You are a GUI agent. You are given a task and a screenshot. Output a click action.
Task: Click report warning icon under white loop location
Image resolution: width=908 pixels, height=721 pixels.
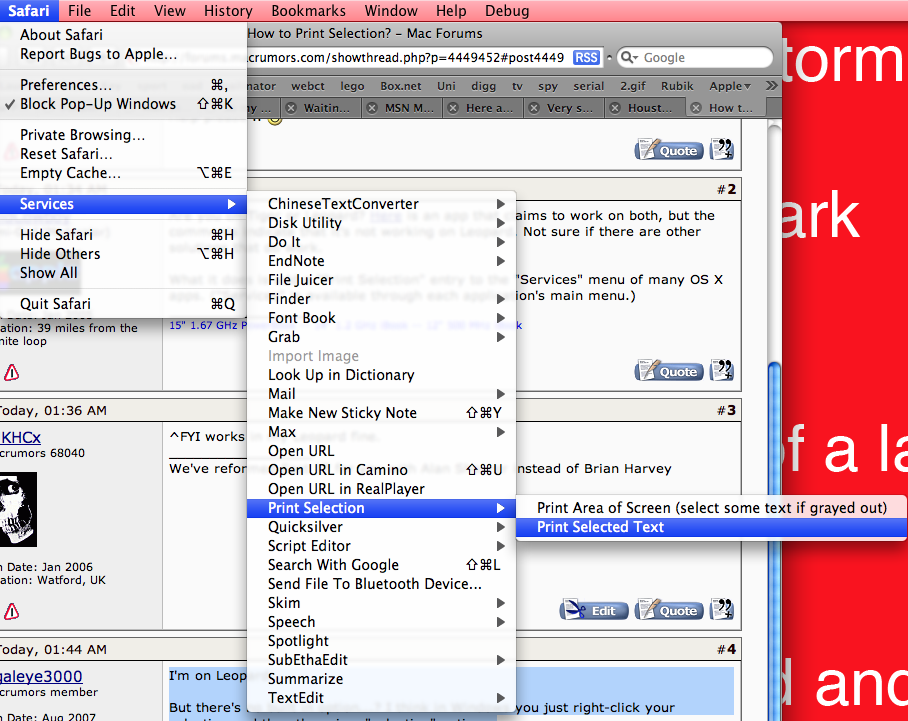[12, 372]
